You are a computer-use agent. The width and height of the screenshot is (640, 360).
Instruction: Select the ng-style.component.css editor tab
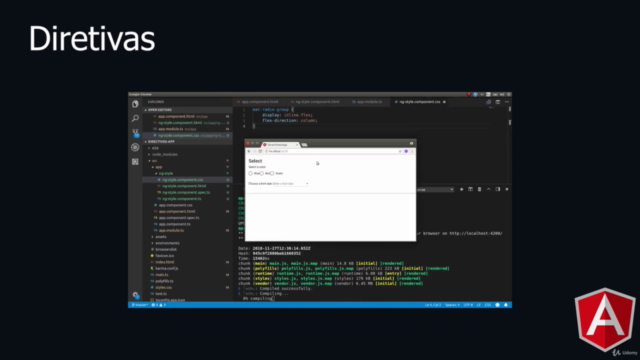(419, 102)
